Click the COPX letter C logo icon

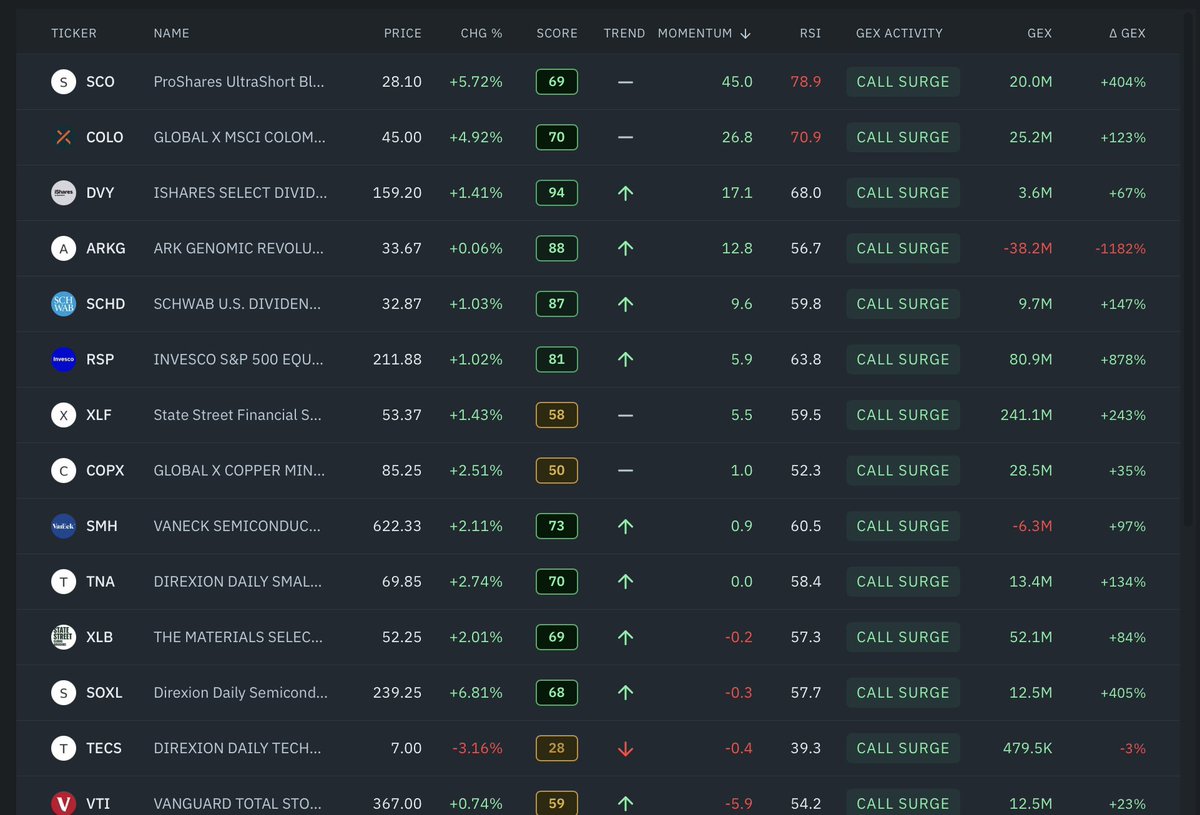pyautogui.click(x=64, y=470)
